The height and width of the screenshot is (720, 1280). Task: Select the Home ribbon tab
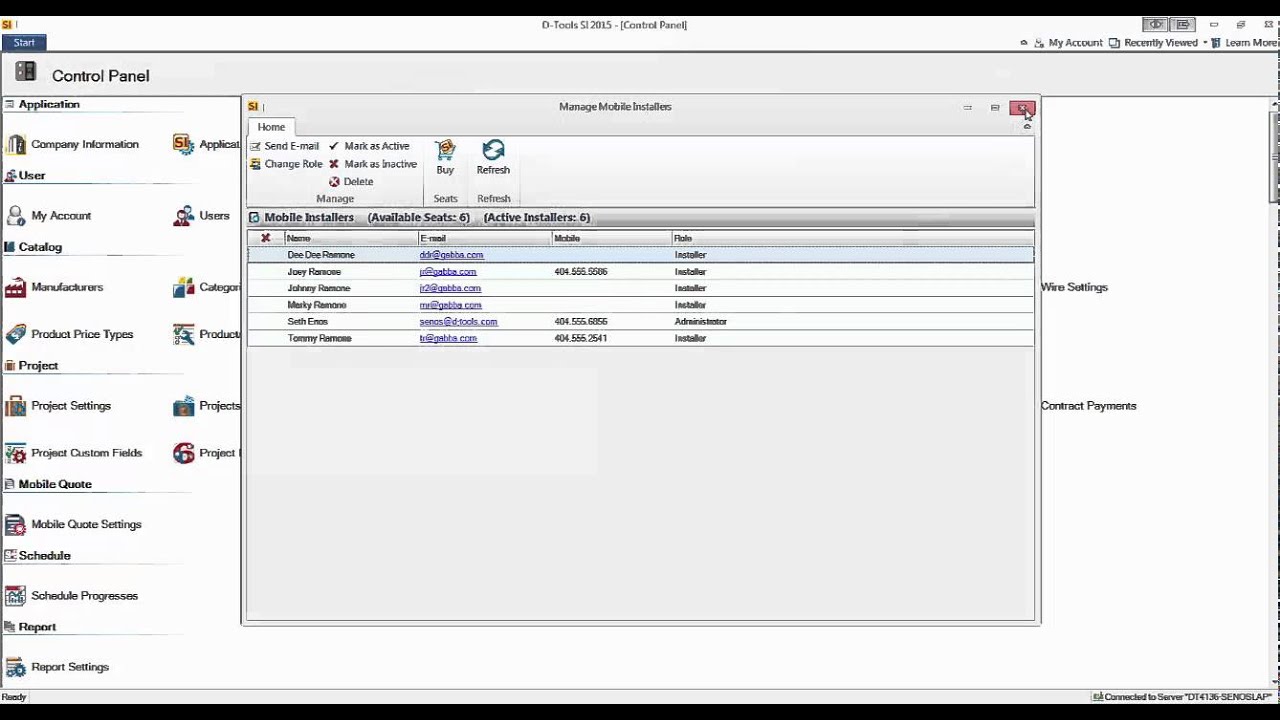coord(271,127)
